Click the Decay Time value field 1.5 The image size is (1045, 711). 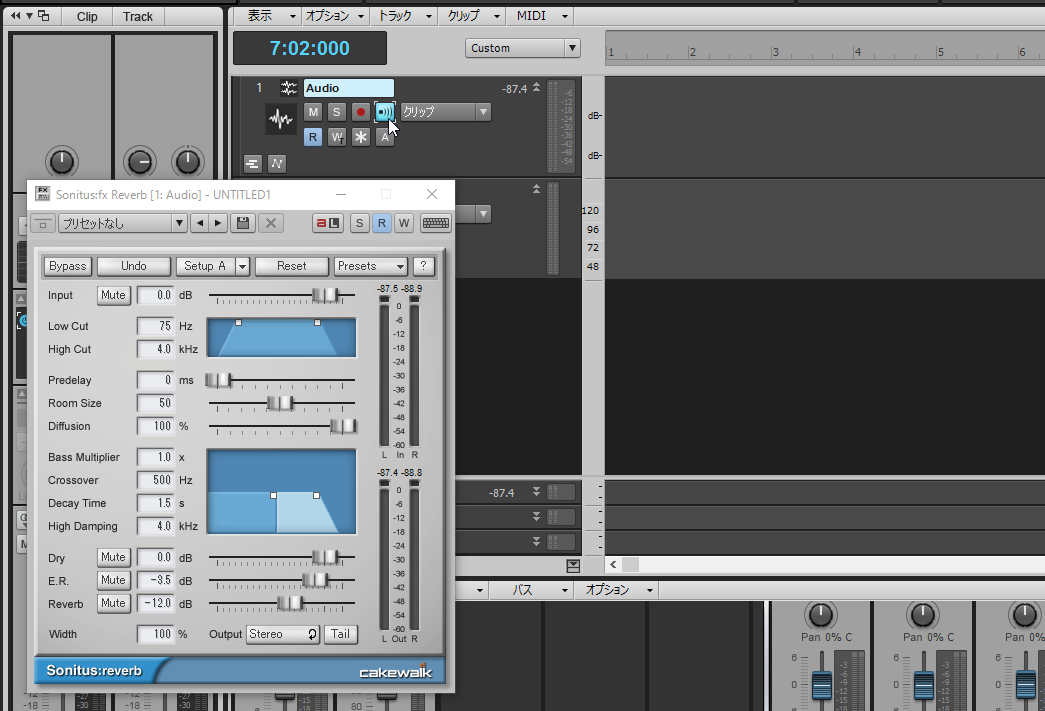pos(155,503)
